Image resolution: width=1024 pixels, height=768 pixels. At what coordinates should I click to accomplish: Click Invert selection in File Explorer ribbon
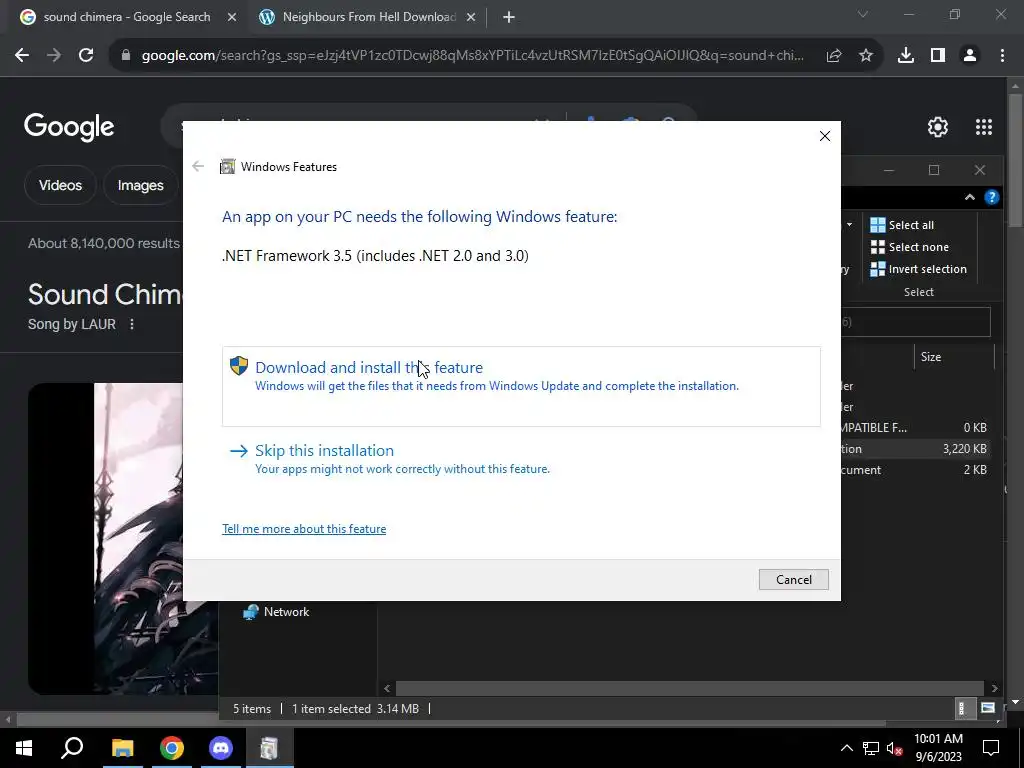point(919,269)
